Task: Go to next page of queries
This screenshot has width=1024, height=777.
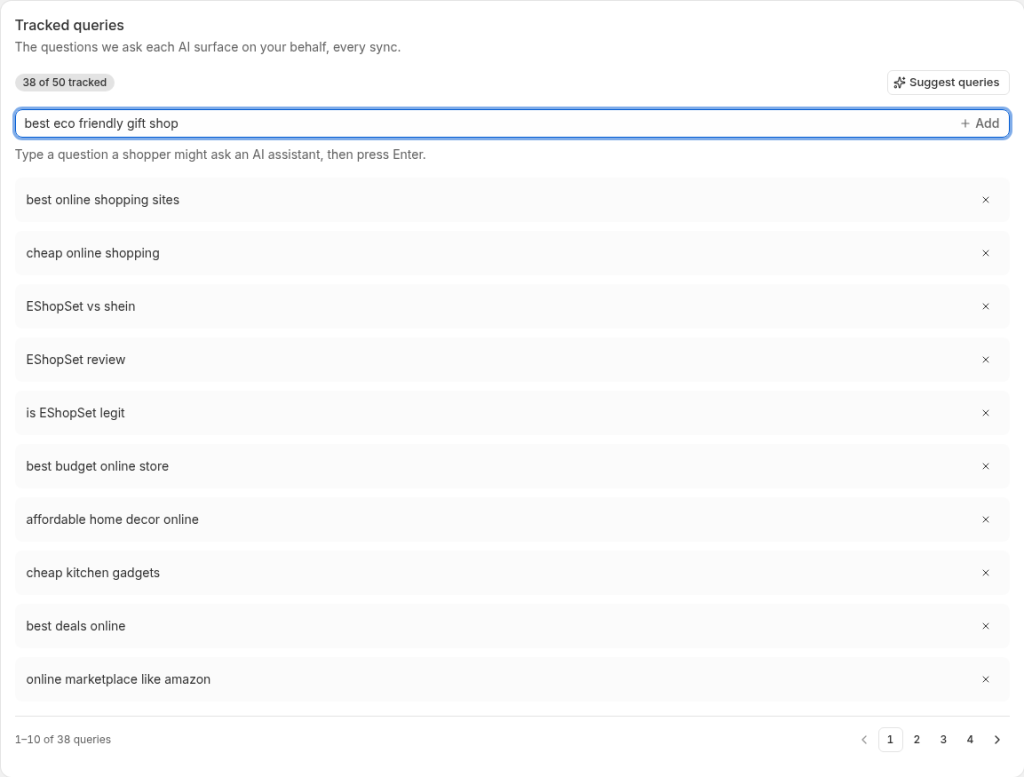Action: pyautogui.click(x=997, y=740)
